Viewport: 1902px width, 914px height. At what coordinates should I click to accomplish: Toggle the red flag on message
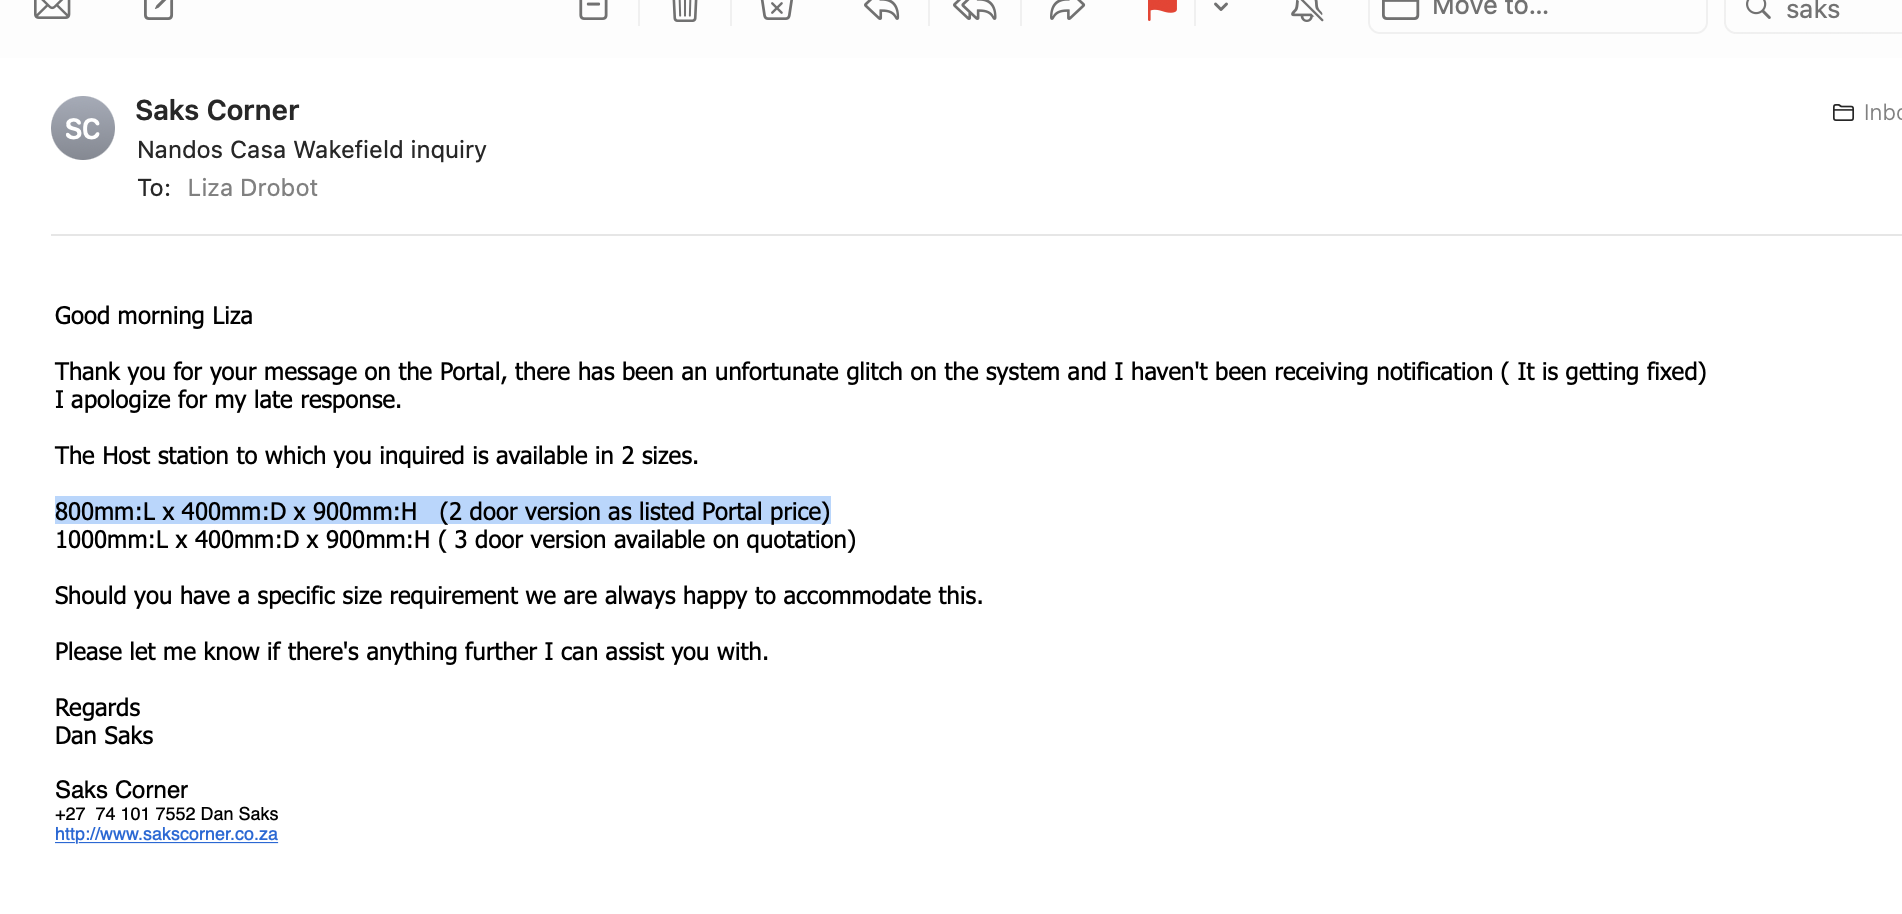point(1161,8)
